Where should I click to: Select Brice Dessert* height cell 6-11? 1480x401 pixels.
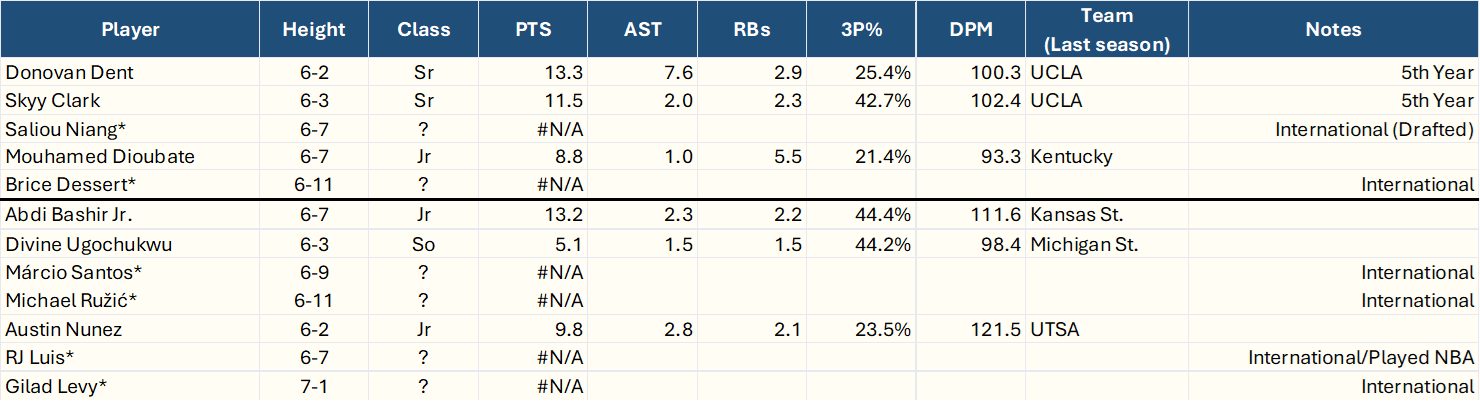pos(314,185)
